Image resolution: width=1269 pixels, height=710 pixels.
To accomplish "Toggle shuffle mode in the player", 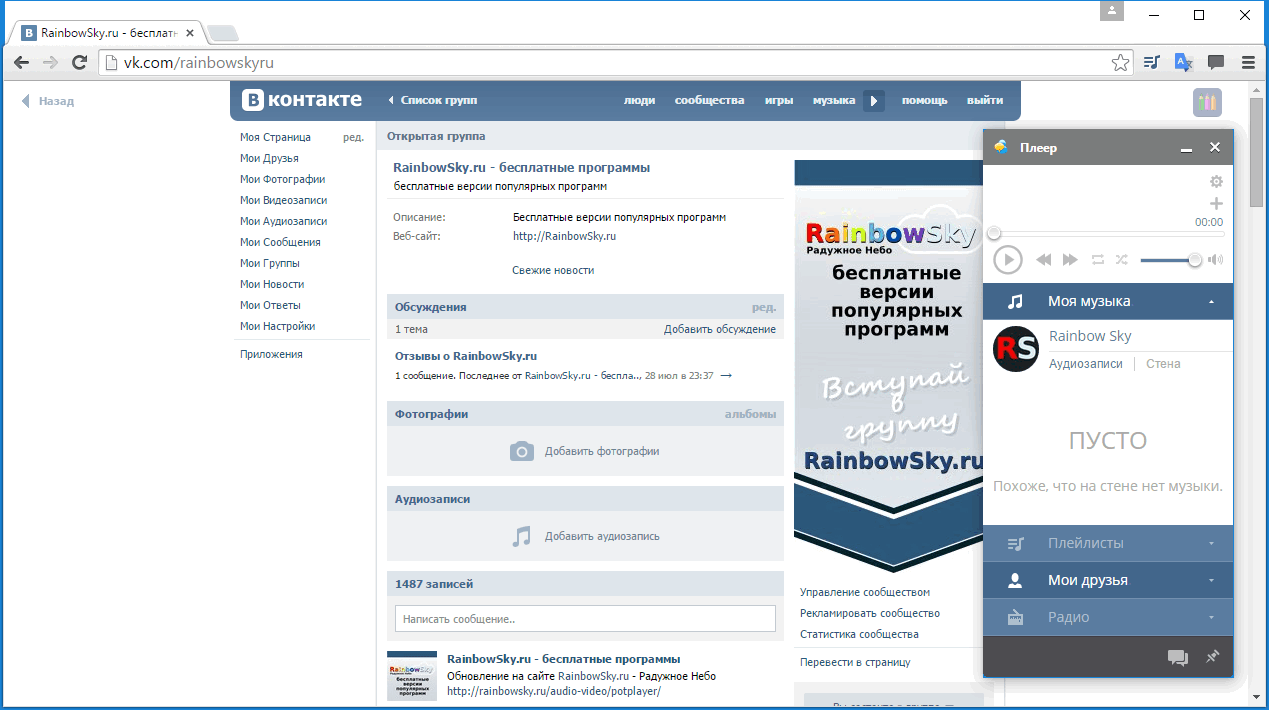I will [1122, 260].
